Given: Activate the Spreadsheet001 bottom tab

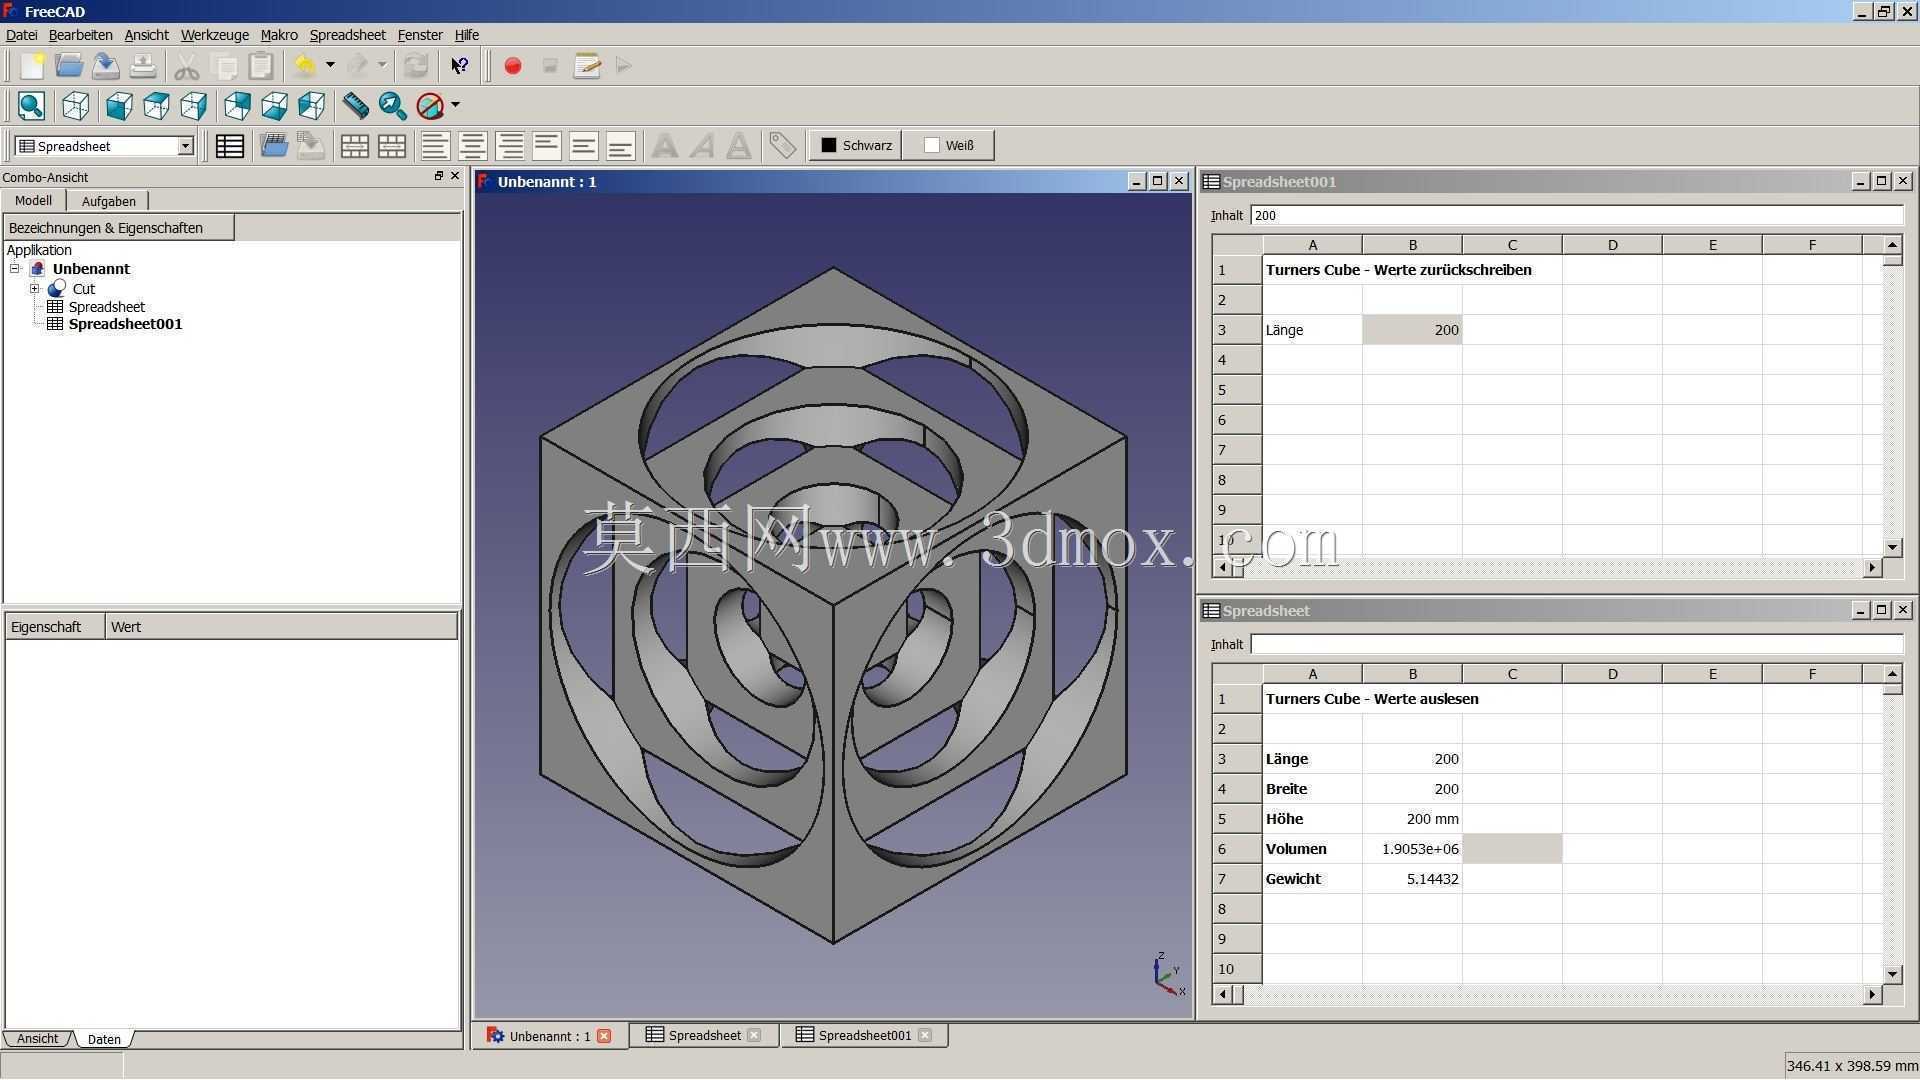Looking at the screenshot, I should click(x=864, y=1036).
